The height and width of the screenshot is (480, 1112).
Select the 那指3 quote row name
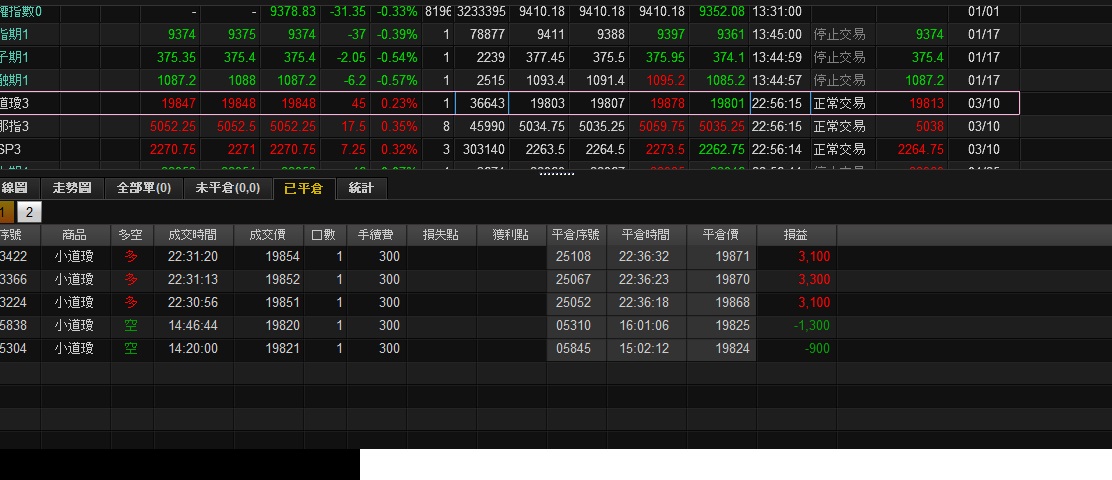(x=14, y=126)
